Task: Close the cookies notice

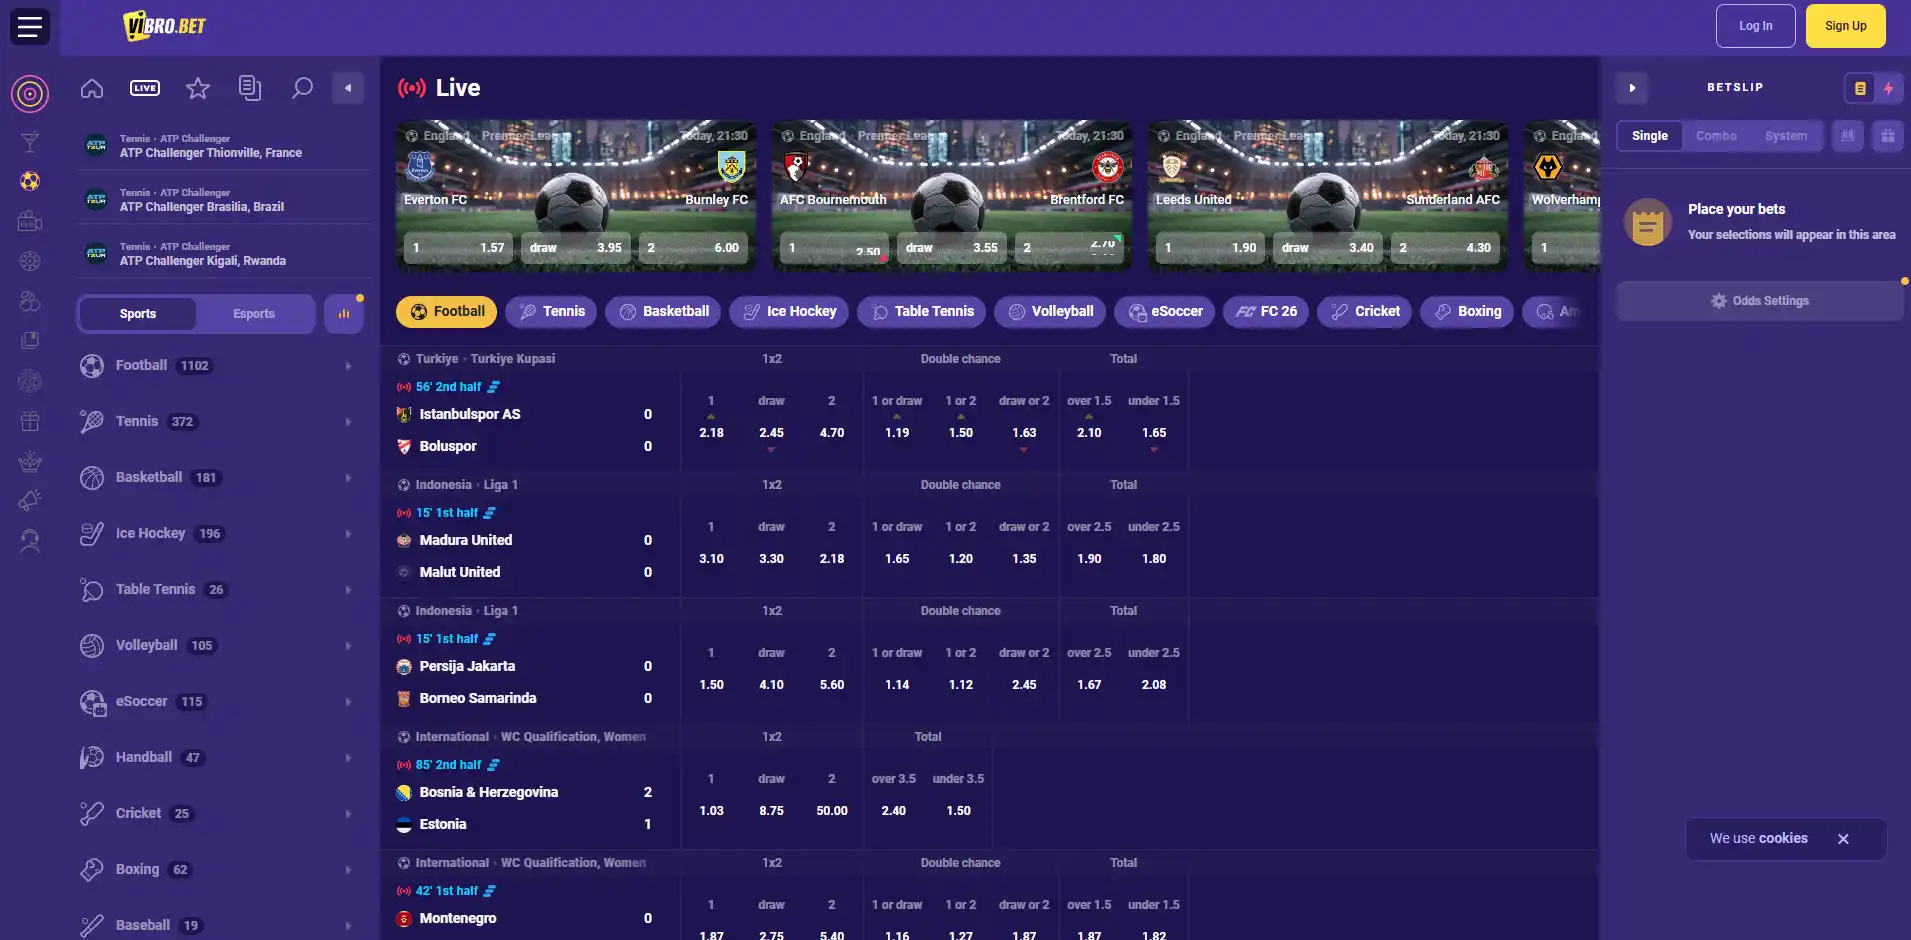Action: point(1843,839)
